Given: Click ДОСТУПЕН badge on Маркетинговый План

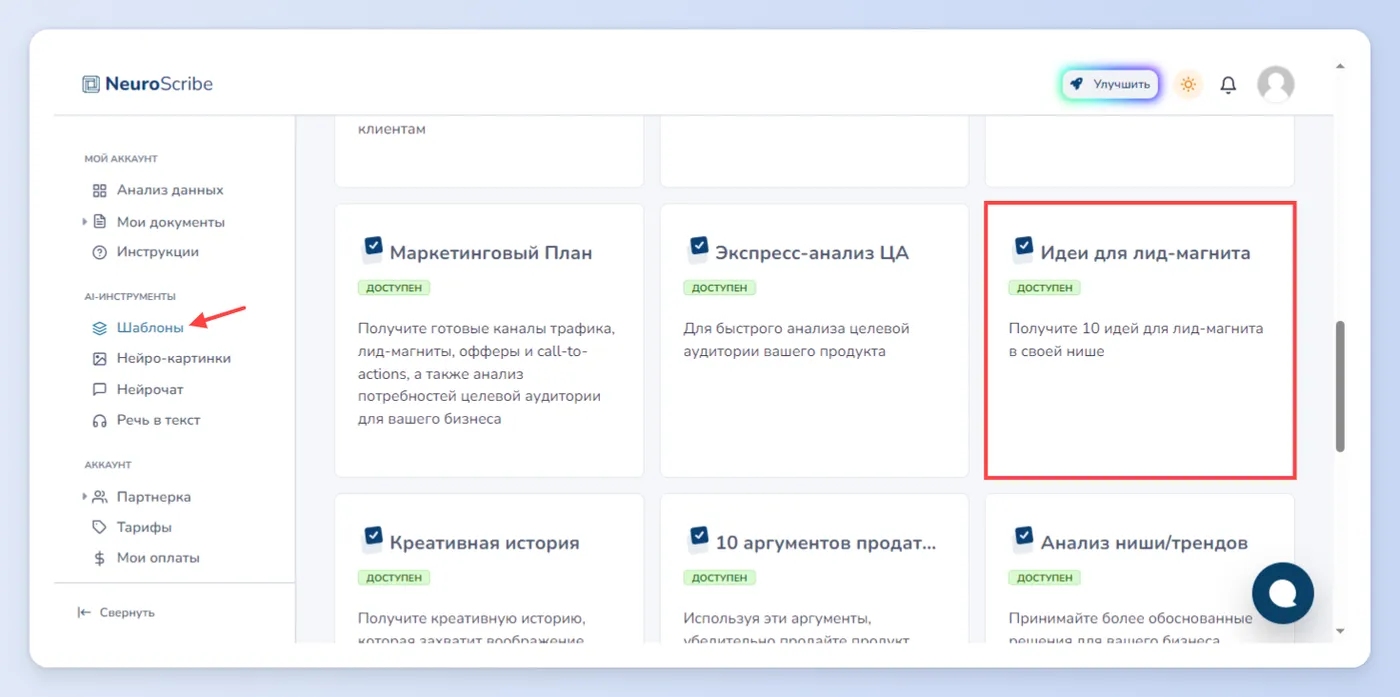Looking at the screenshot, I should (394, 288).
